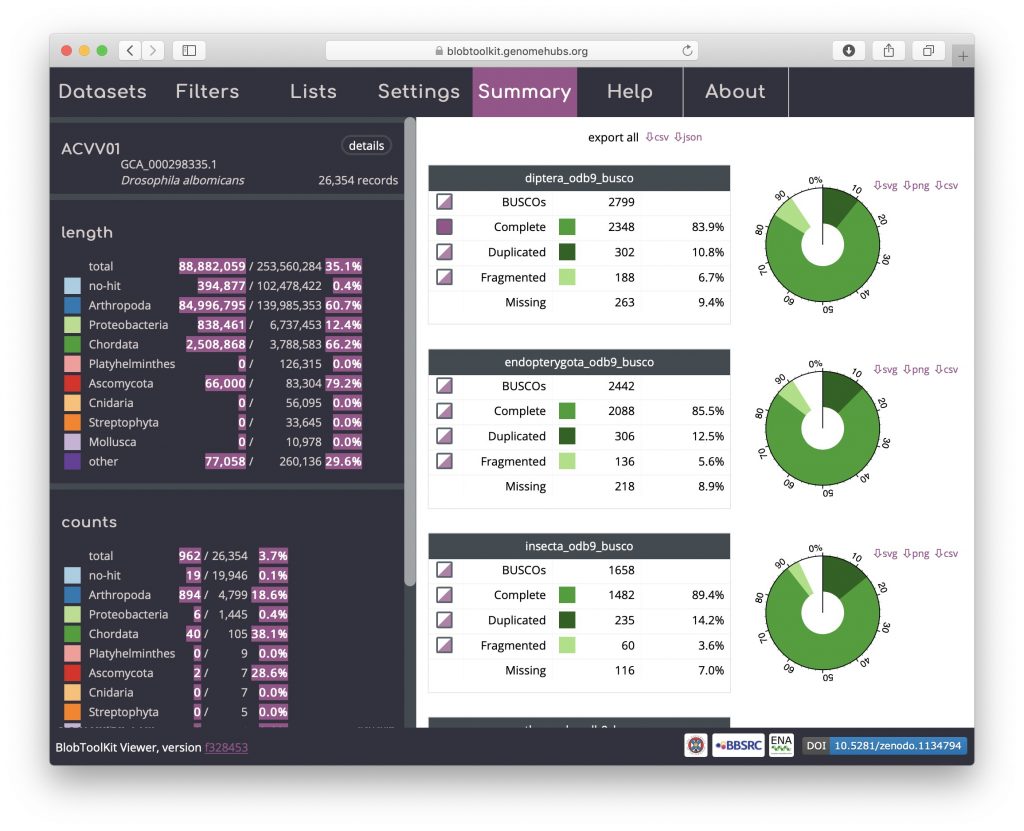Click the details button for ACVV01
The image size is (1024, 831).
(x=366, y=146)
